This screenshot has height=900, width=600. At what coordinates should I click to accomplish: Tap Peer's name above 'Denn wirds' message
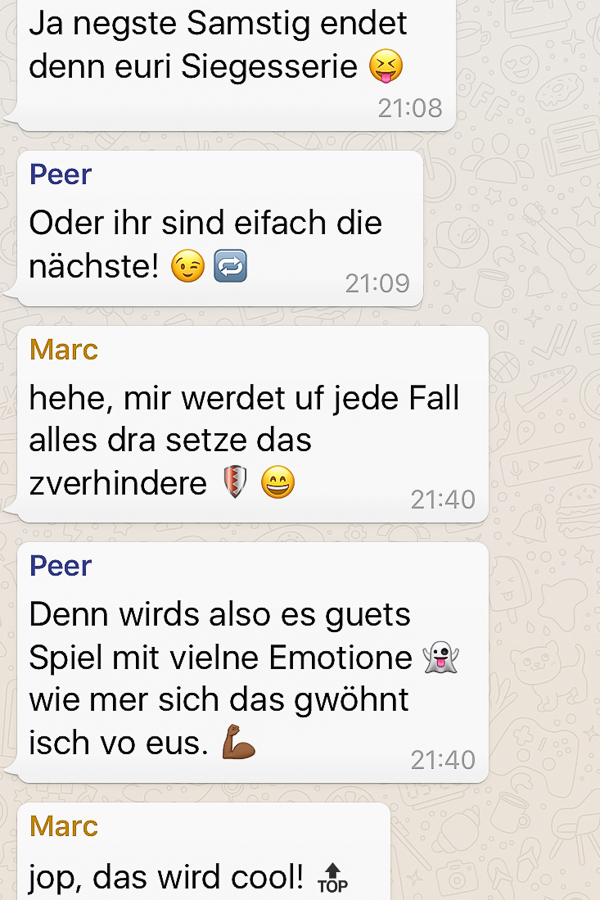coord(60,566)
